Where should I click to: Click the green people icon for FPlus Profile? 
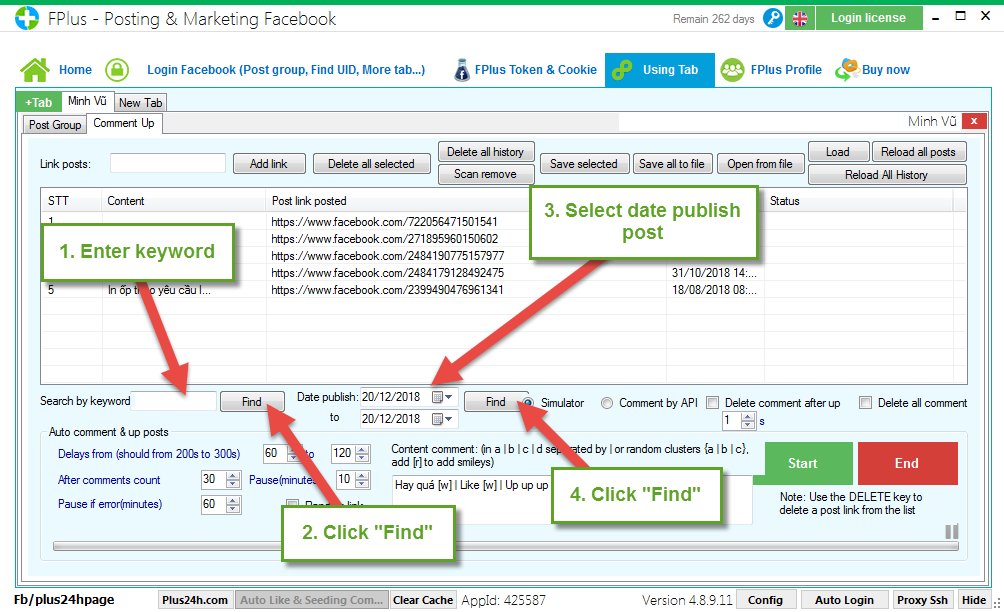732,70
